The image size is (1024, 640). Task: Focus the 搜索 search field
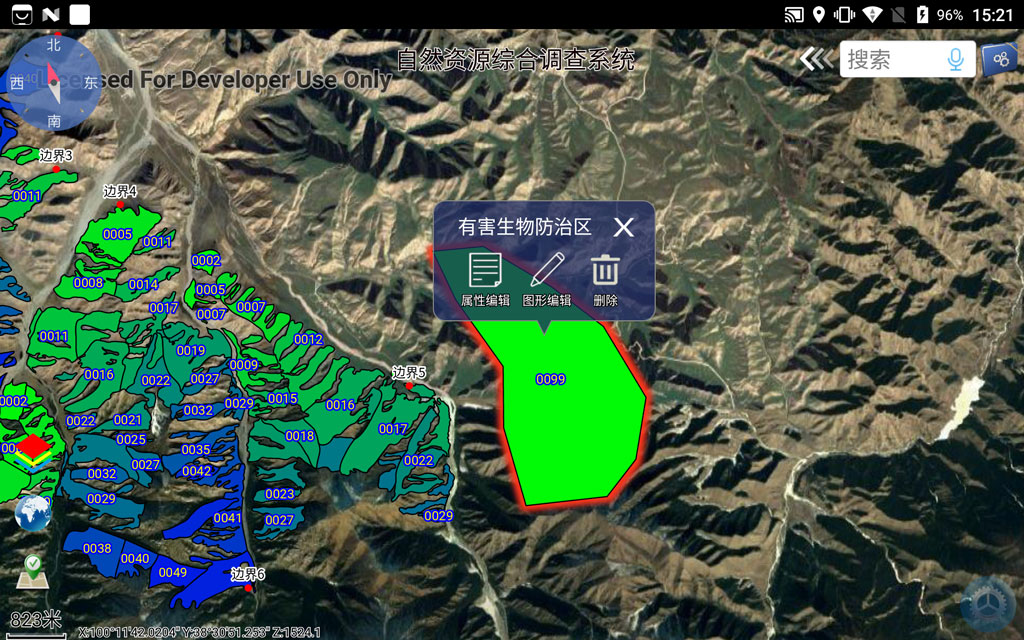[890, 60]
